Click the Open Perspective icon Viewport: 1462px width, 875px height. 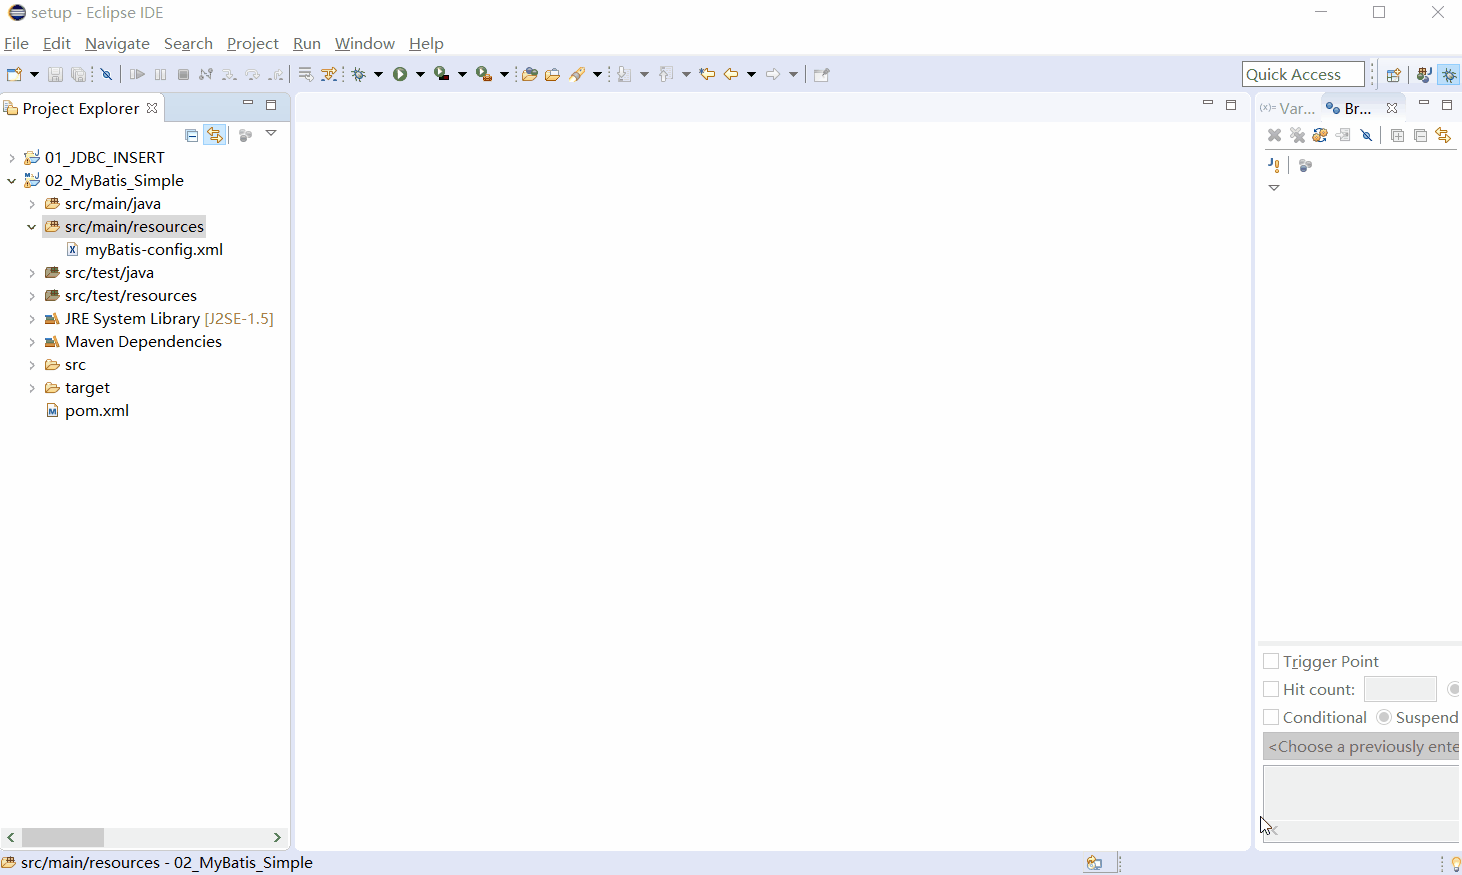1394,75
